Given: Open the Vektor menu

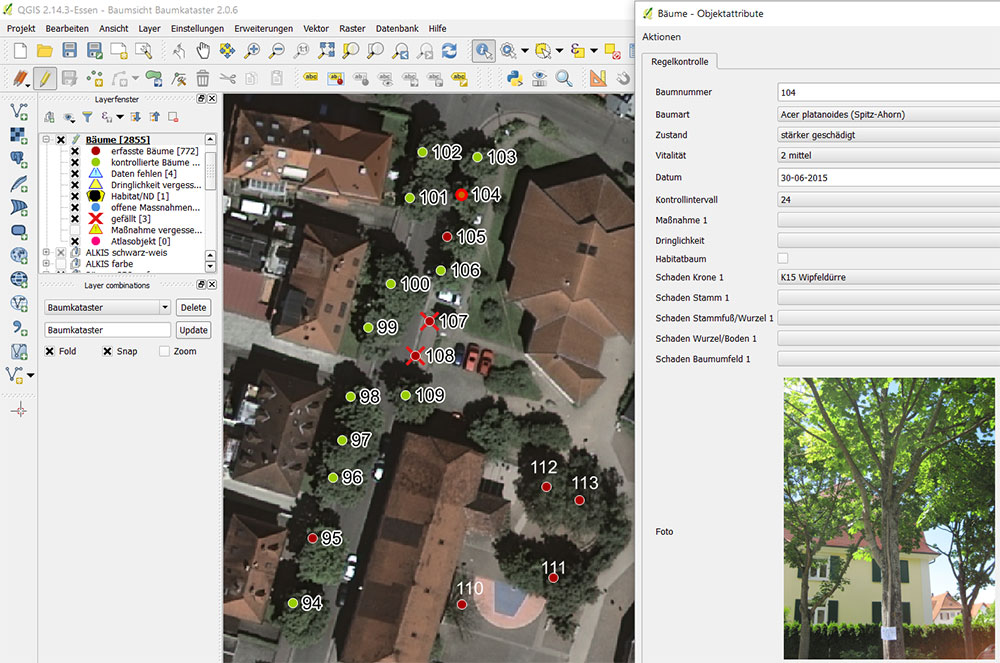Looking at the screenshot, I should 315,29.
